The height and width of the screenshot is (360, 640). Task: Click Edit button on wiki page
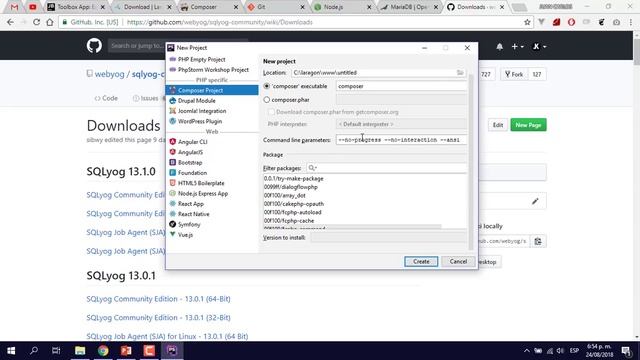[x=498, y=125]
